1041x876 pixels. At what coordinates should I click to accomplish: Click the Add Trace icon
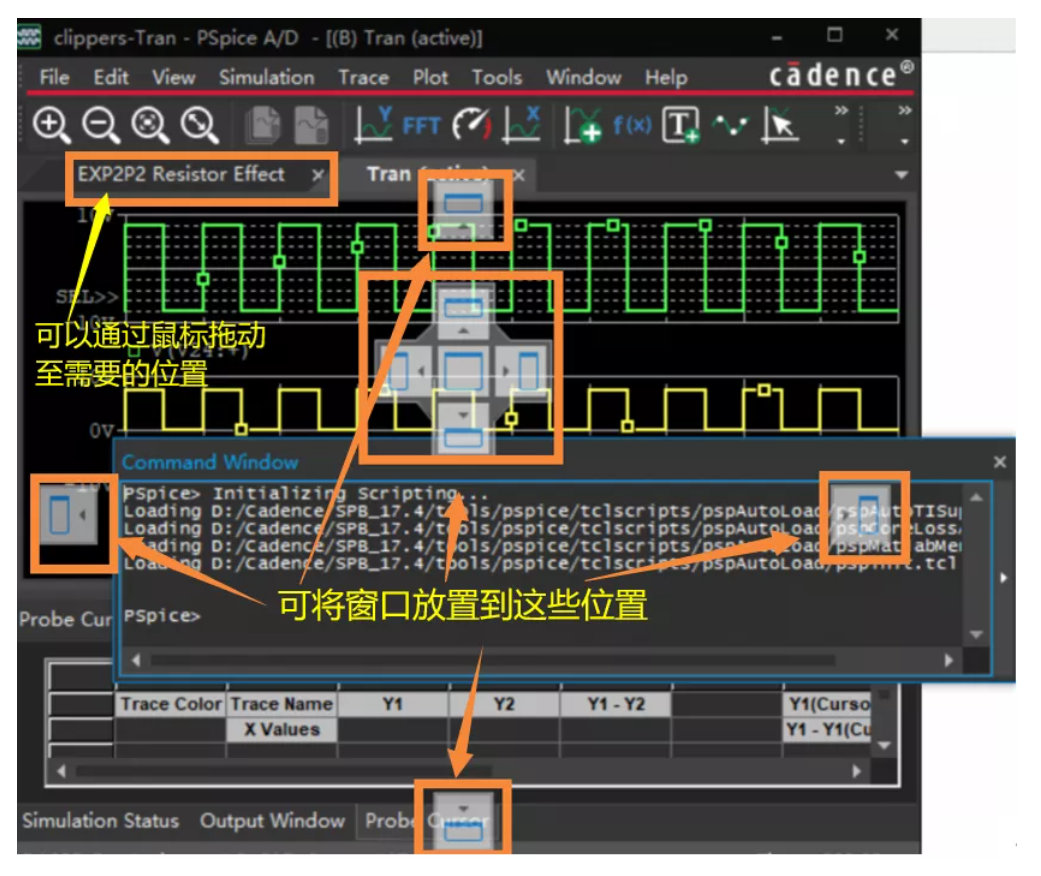click(582, 125)
